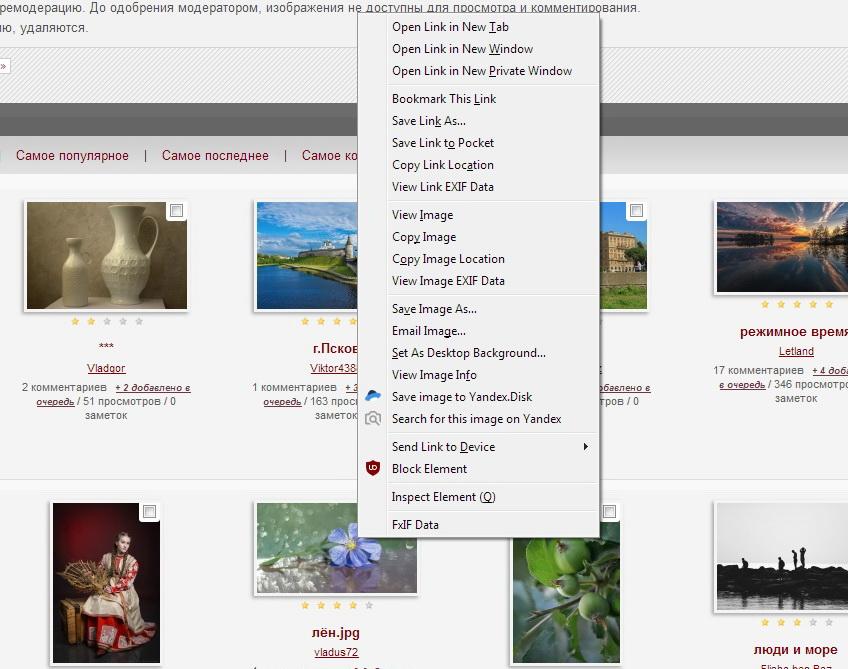Visit author Vladgor's profile link
This screenshot has height=669, width=848.
(x=106, y=368)
